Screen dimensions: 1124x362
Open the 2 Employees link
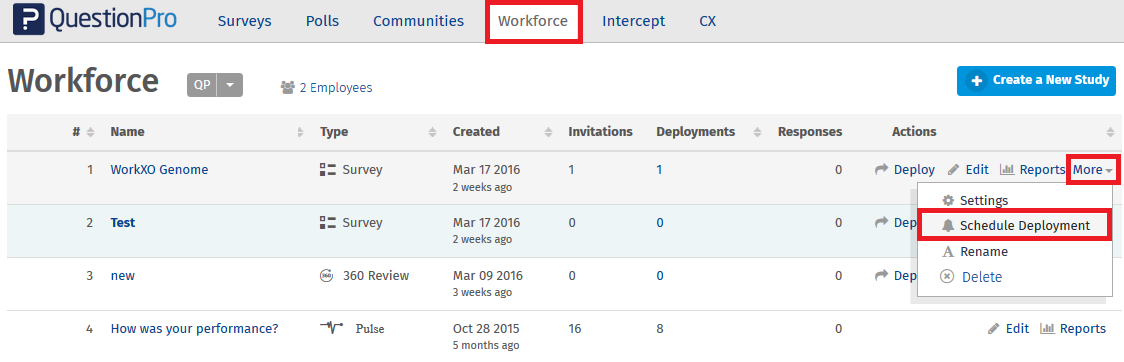(x=335, y=87)
